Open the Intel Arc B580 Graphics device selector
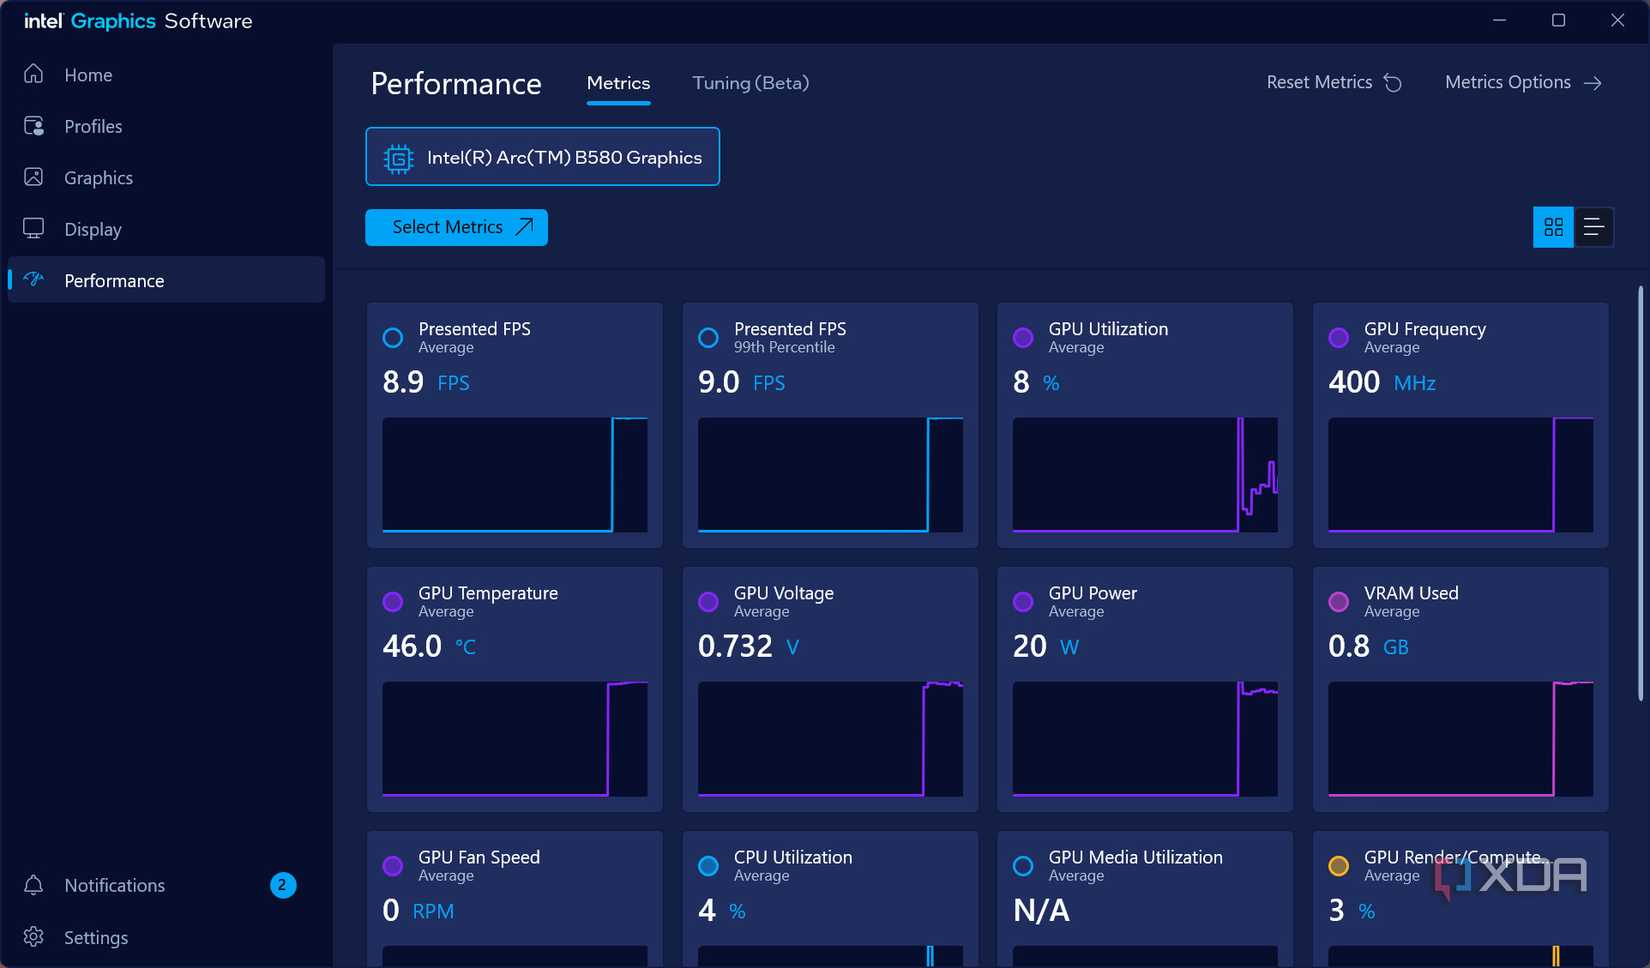1650x968 pixels. pyautogui.click(x=543, y=156)
